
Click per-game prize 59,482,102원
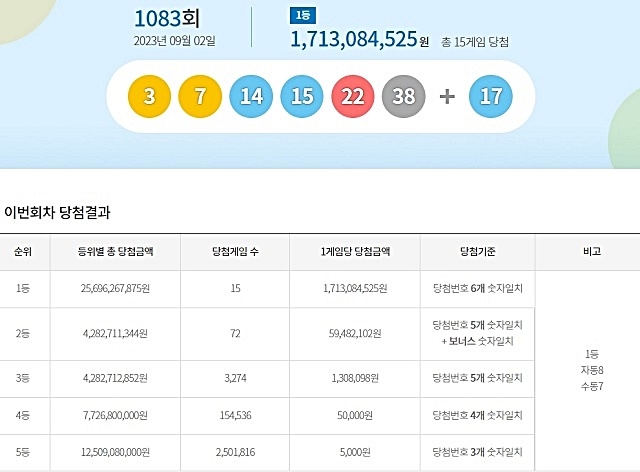(355, 334)
